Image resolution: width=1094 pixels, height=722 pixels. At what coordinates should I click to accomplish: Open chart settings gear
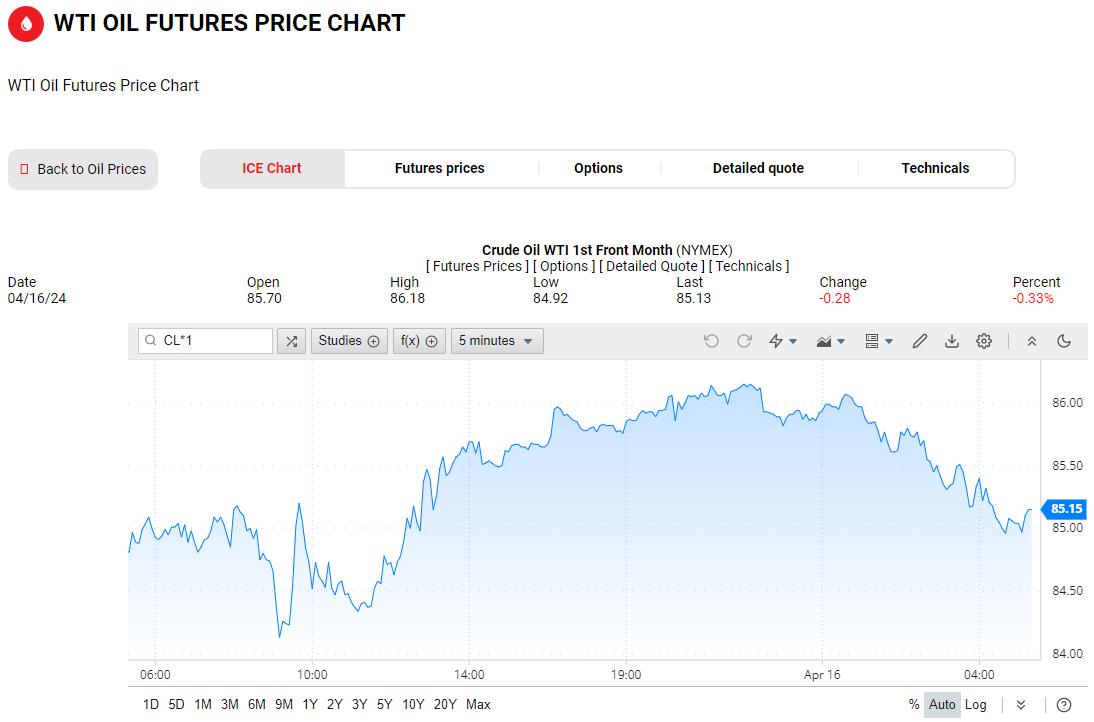984,341
